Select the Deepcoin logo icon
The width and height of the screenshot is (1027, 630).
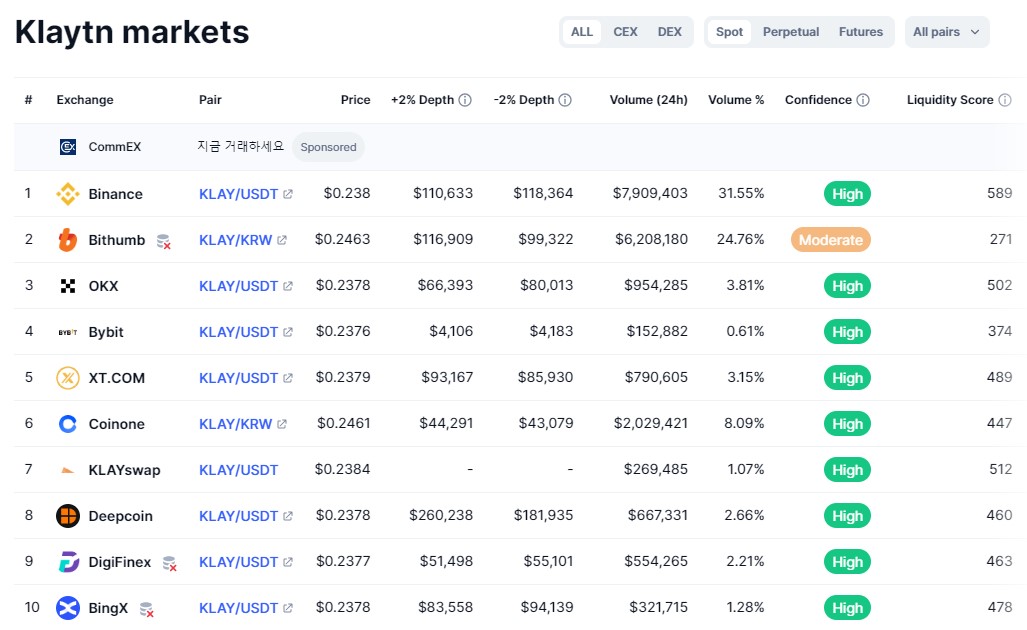point(67,516)
